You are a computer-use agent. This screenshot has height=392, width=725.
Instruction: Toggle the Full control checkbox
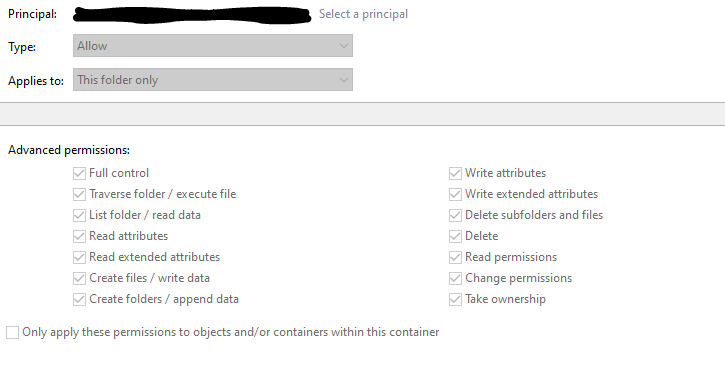[79, 173]
